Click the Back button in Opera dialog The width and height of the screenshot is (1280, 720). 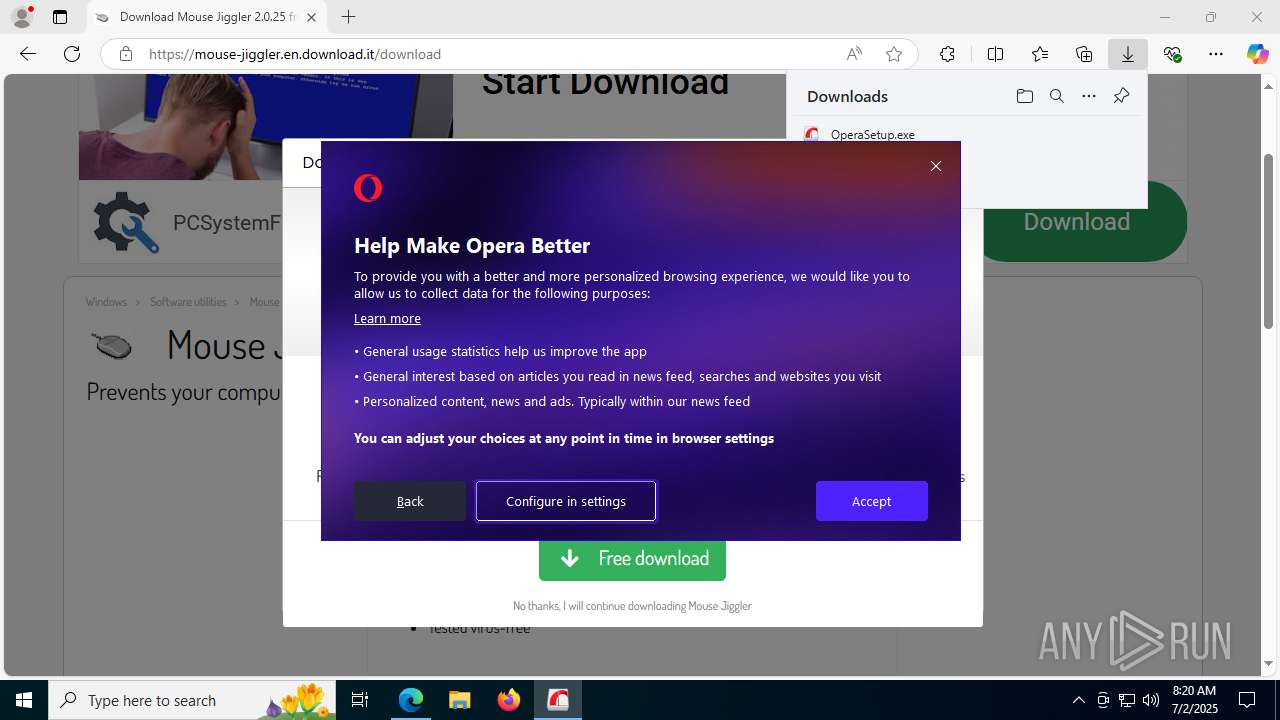click(x=410, y=501)
